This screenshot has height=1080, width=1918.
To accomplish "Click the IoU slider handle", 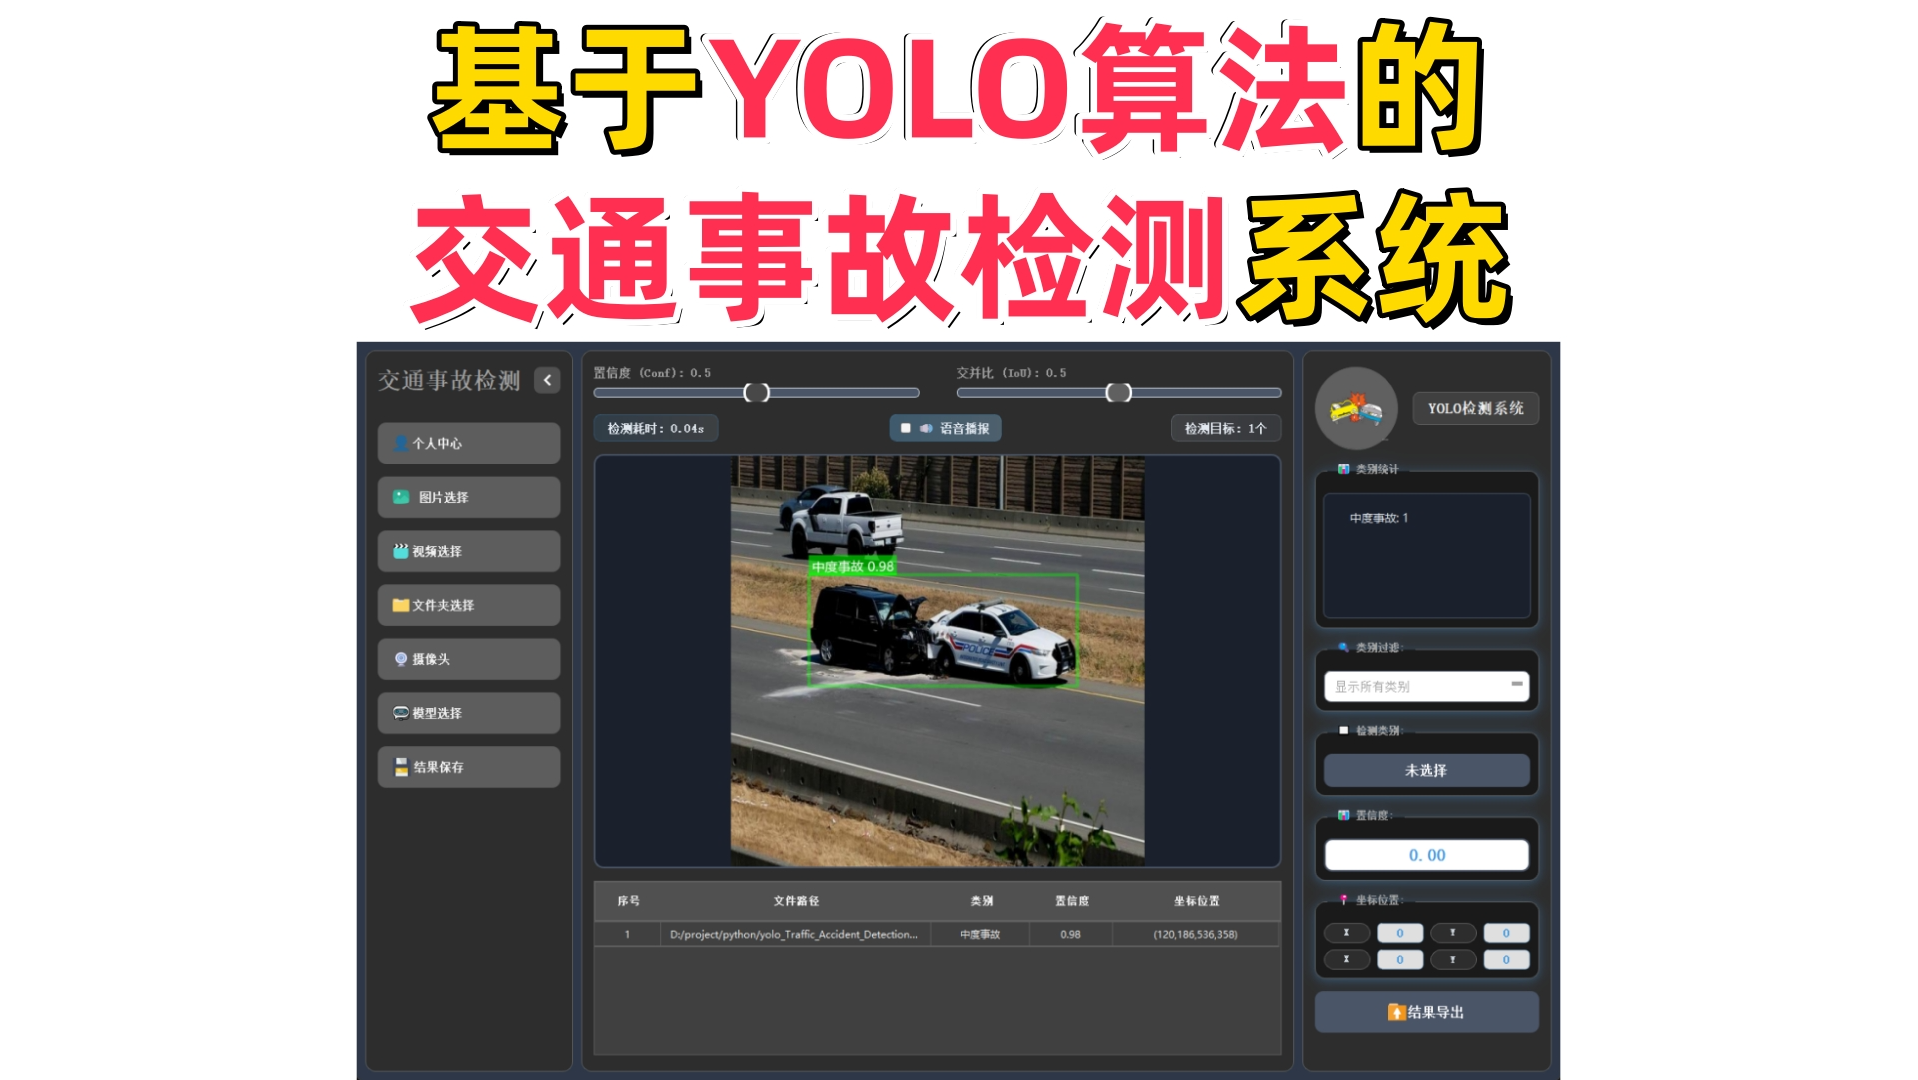I will click(1117, 394).
